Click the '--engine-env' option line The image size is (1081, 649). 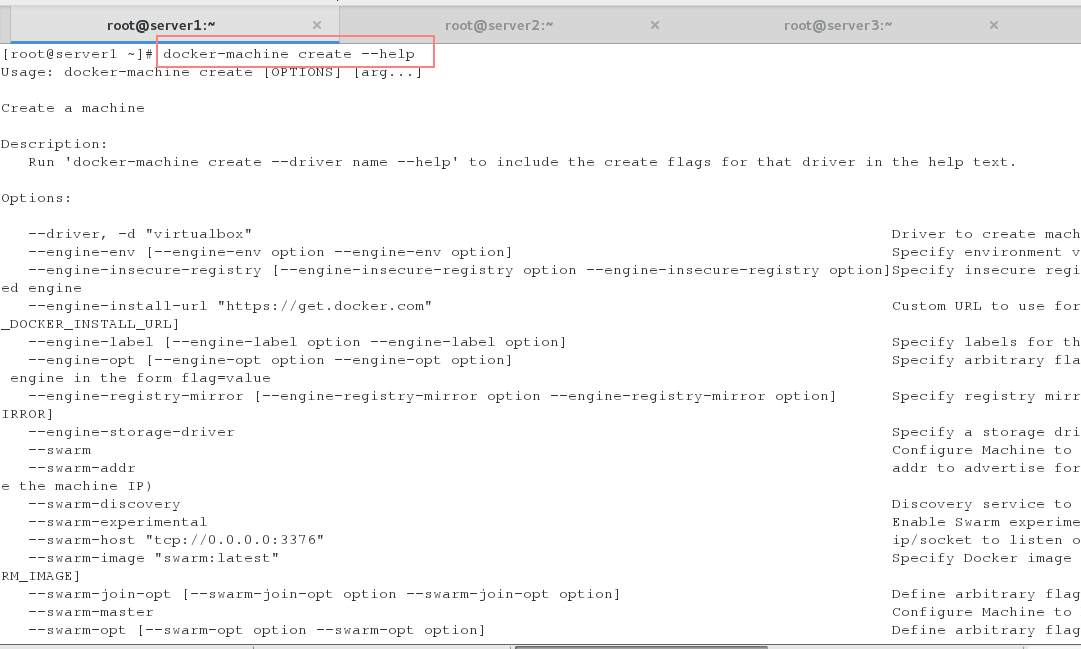(270, 252)
